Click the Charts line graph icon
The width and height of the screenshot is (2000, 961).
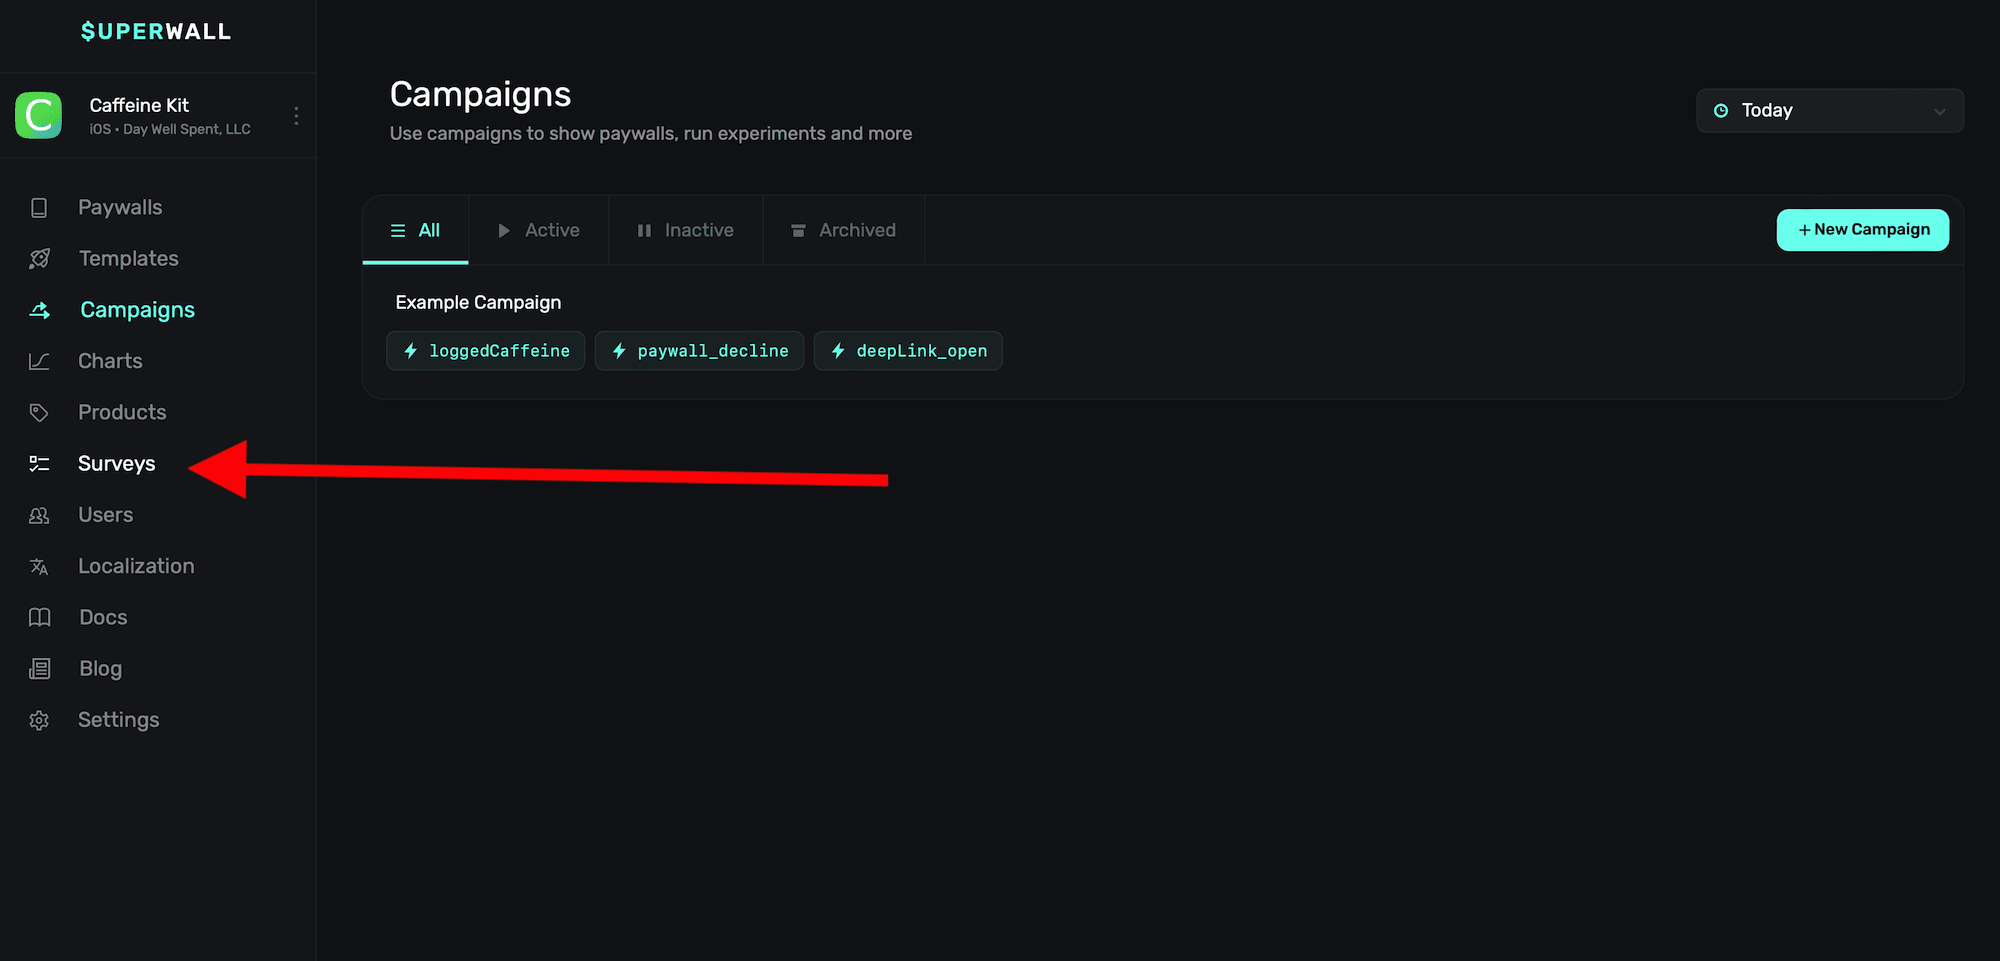pyautogui.click(x=39, y=361)
